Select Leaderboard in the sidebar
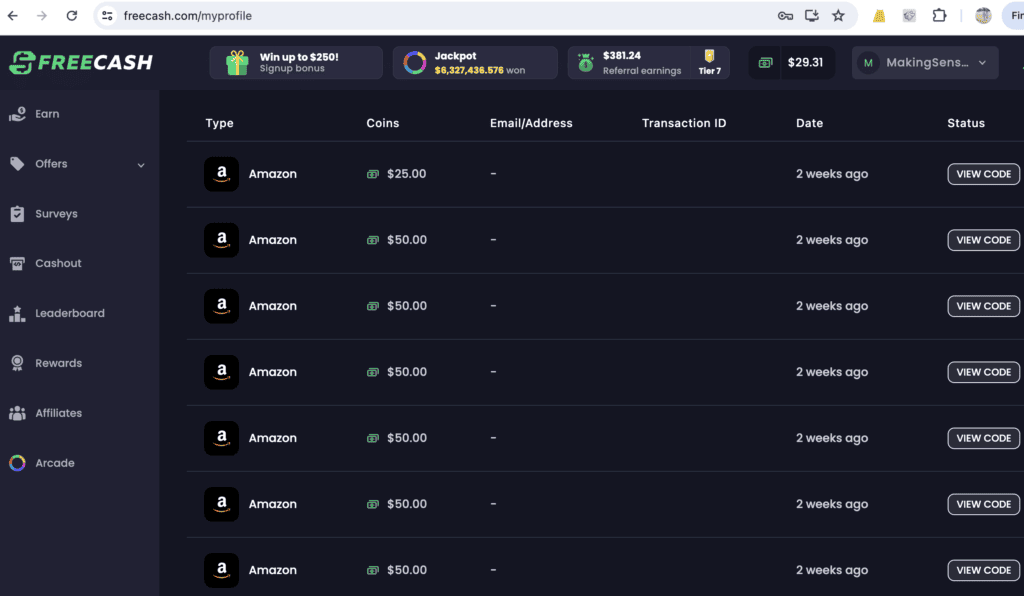 click(x=69, y=313)
